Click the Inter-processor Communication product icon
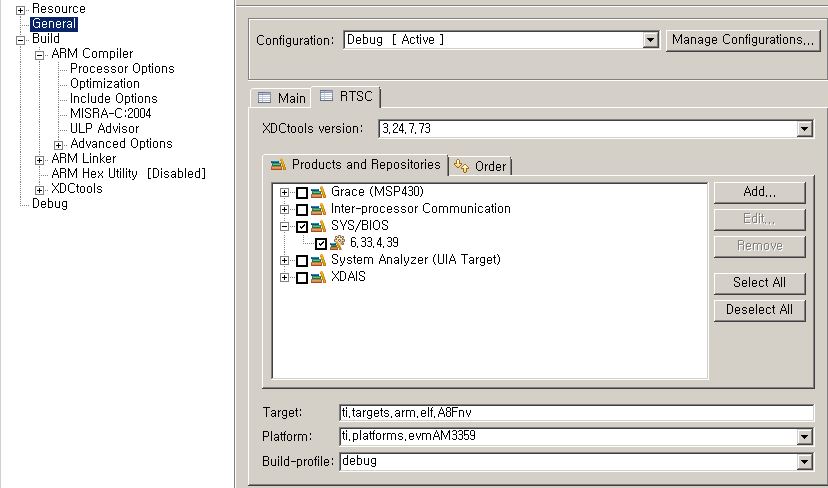828x488 pixels. (x=318, y=209)
